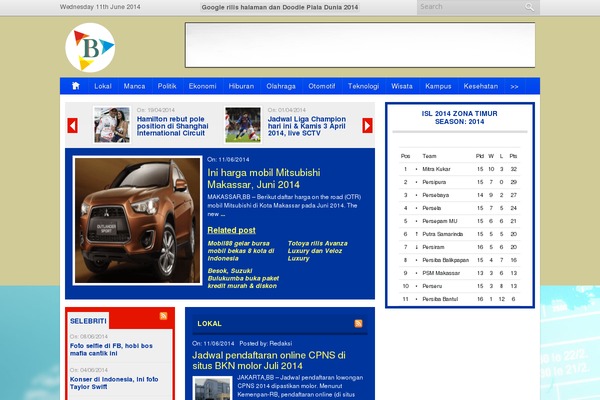Screen dimensions: 600x400
Task: Click the Mitsubishi Outlander car image
Action: (137, 220)
